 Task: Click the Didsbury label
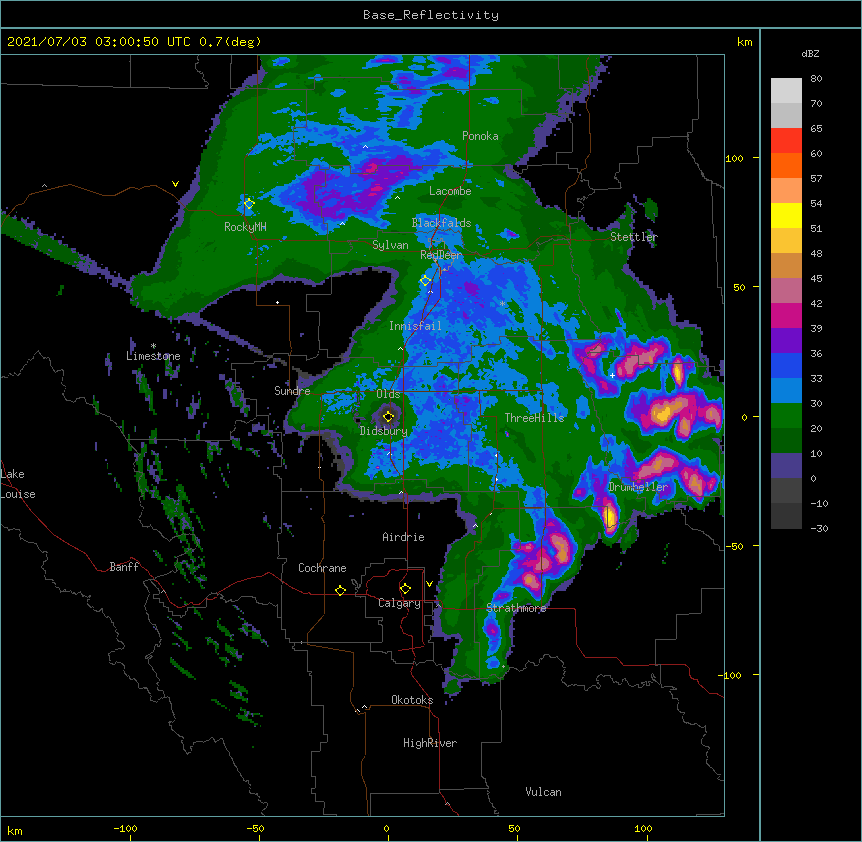click(384, 431)
